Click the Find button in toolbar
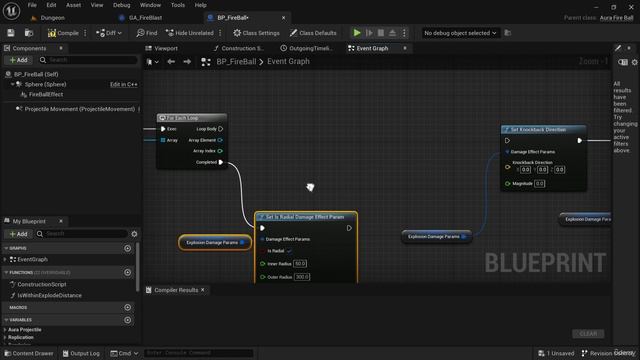 click(x=147, y=33)
